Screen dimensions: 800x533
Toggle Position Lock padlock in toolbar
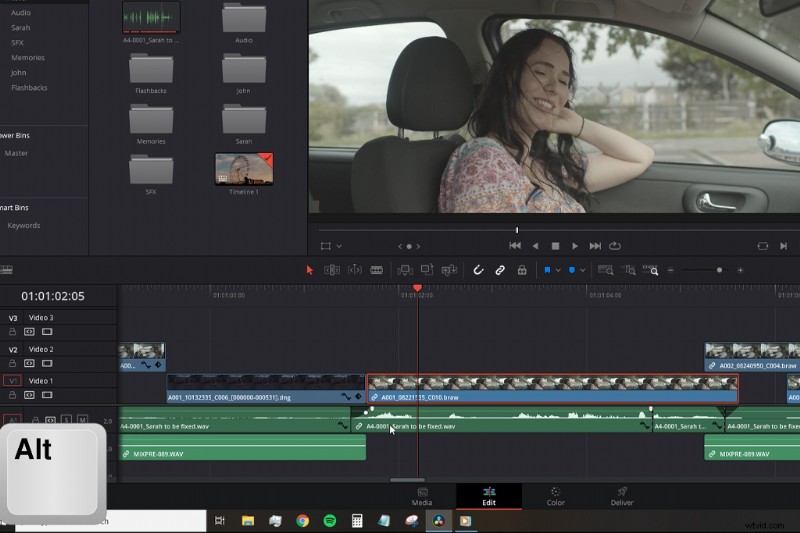[x=522, y=270]
